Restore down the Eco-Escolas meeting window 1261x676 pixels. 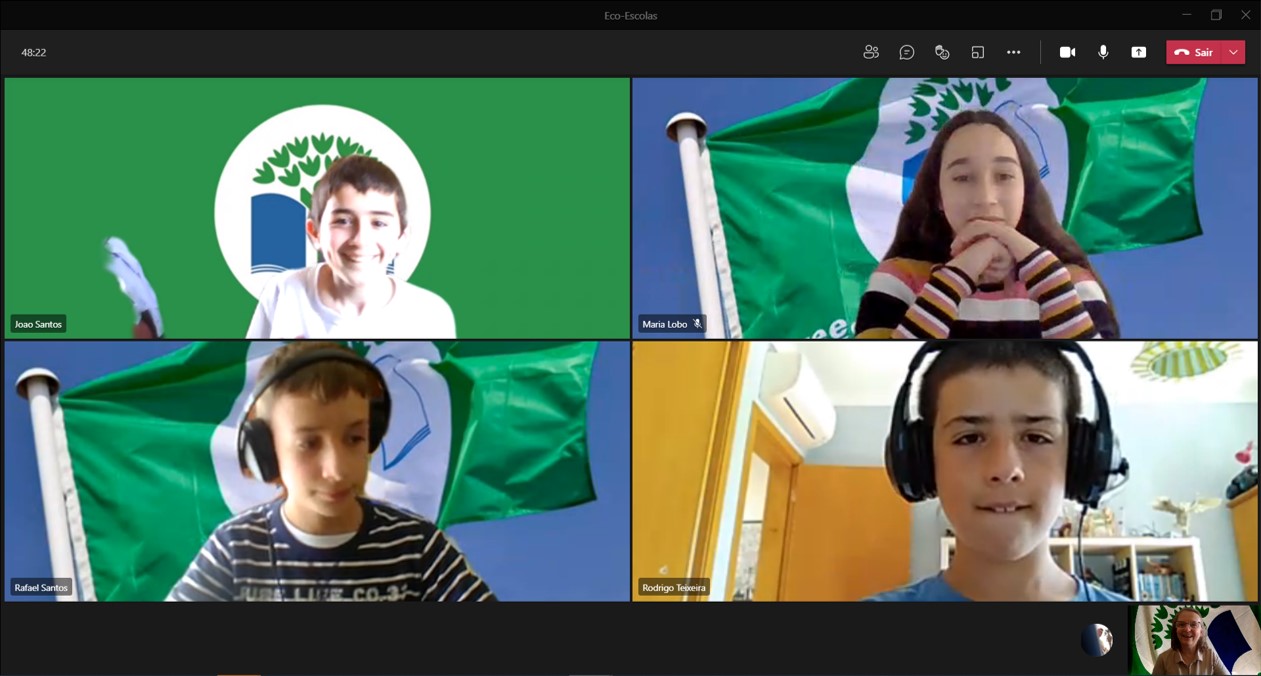click(1216, 15)
